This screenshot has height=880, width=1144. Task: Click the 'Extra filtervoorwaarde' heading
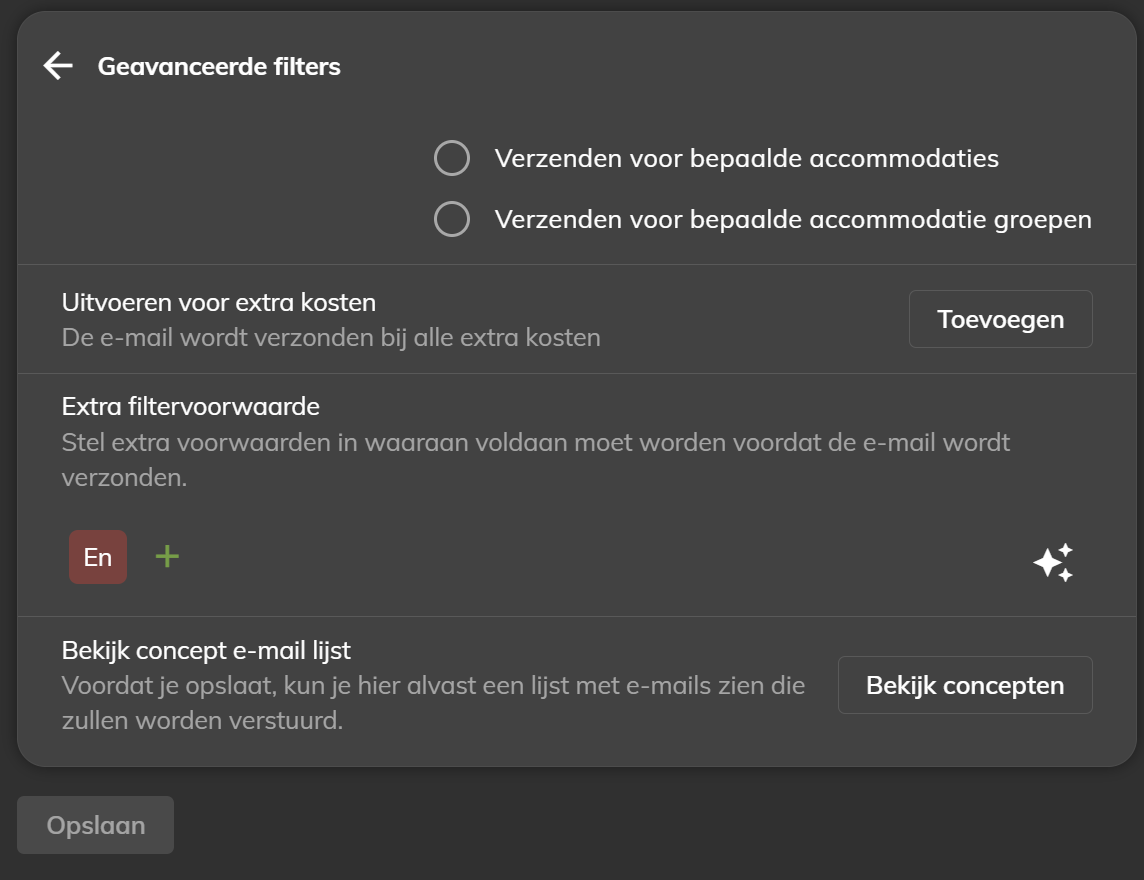[190, 406]
